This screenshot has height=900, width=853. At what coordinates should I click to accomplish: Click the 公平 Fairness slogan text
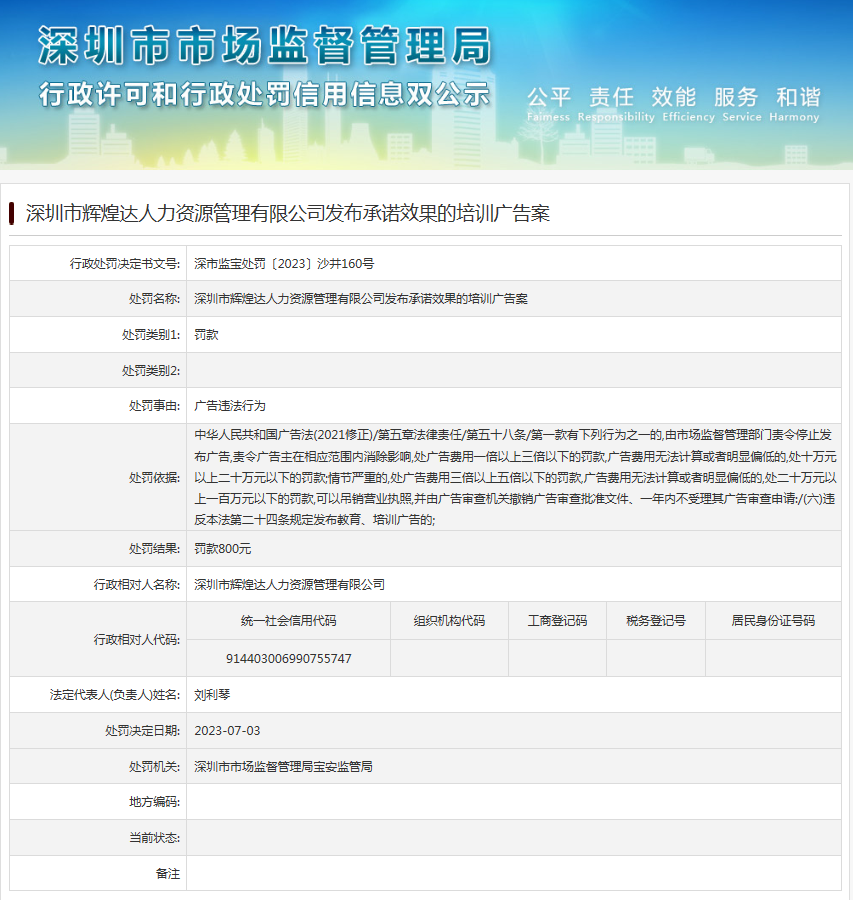(x=549, y=102)
